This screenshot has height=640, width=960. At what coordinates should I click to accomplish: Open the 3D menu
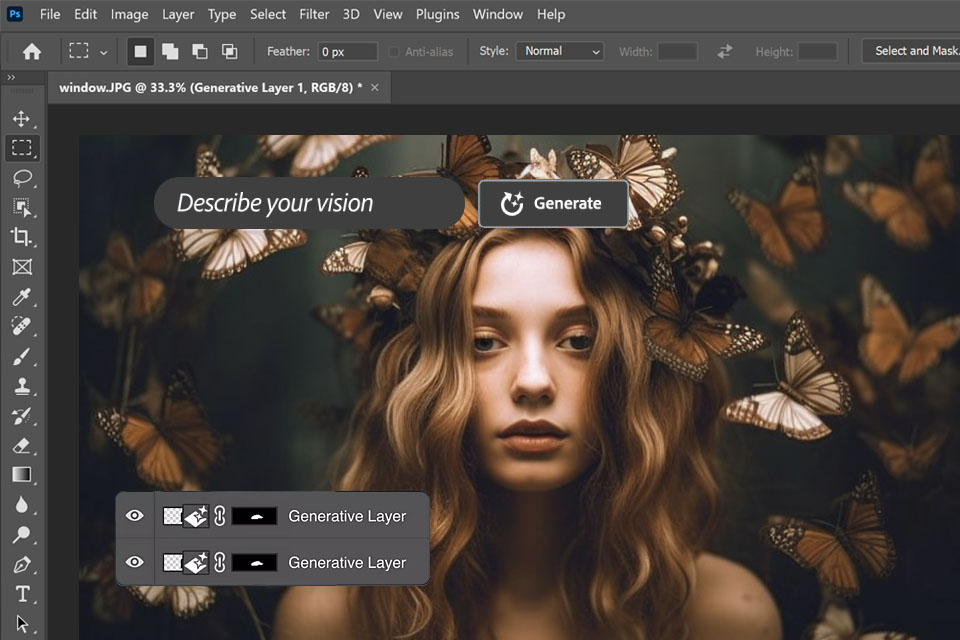point(351,14)
